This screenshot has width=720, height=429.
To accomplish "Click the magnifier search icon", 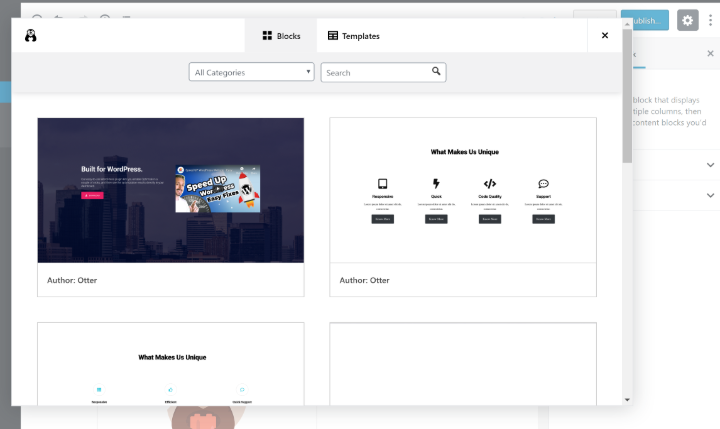I will pos(436,71).
